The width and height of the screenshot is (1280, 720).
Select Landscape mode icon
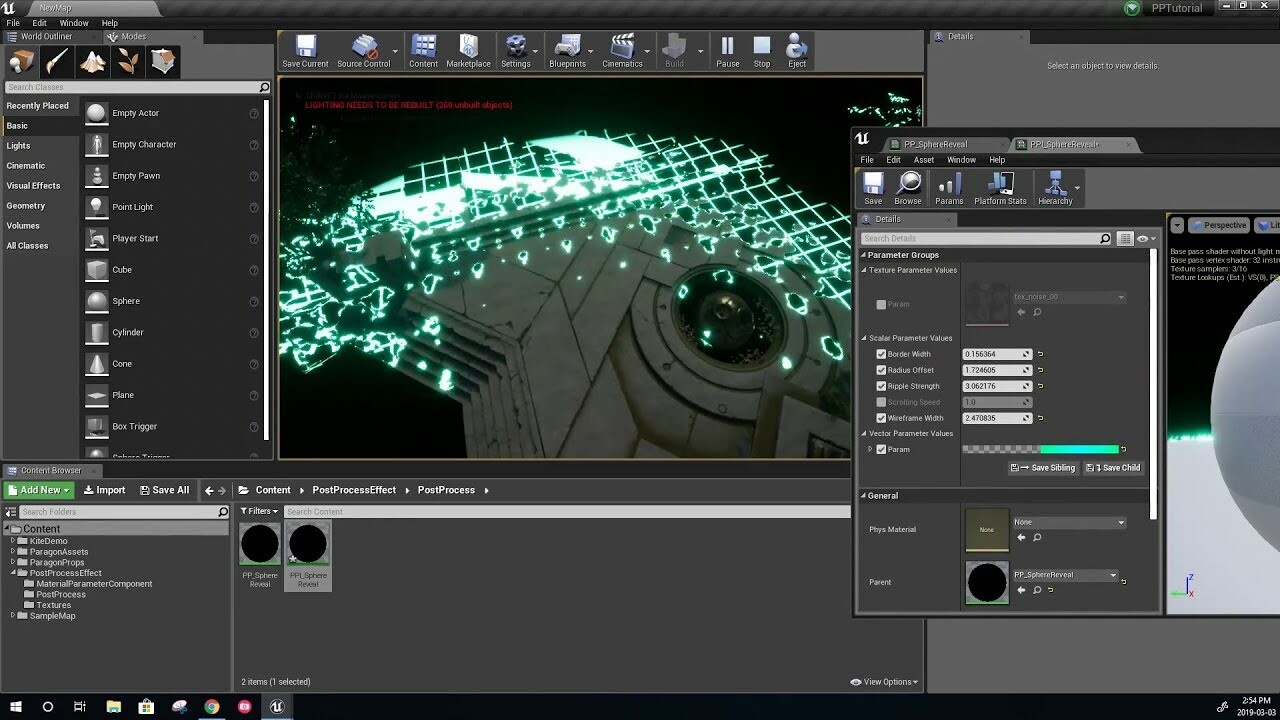coord(93,62)
